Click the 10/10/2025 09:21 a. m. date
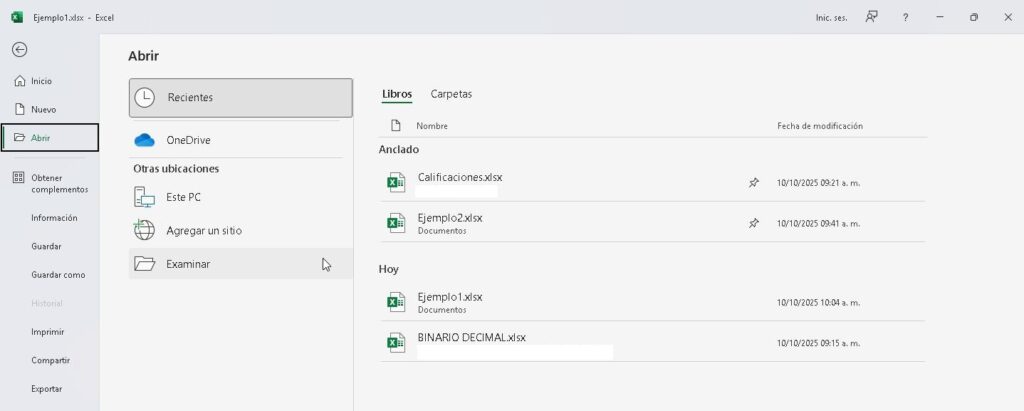This screenshot has height=411, width=1024. (818, 183)
